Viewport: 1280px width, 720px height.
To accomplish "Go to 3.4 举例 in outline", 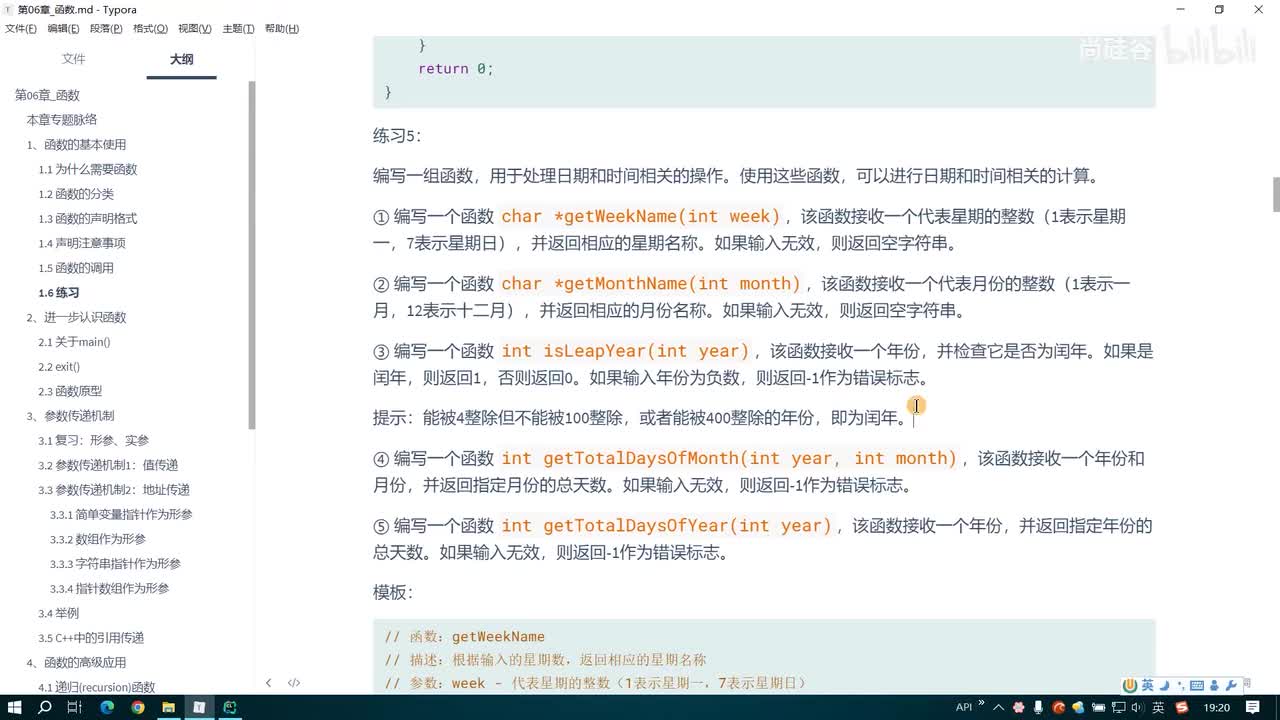I will tap(58, 613).
